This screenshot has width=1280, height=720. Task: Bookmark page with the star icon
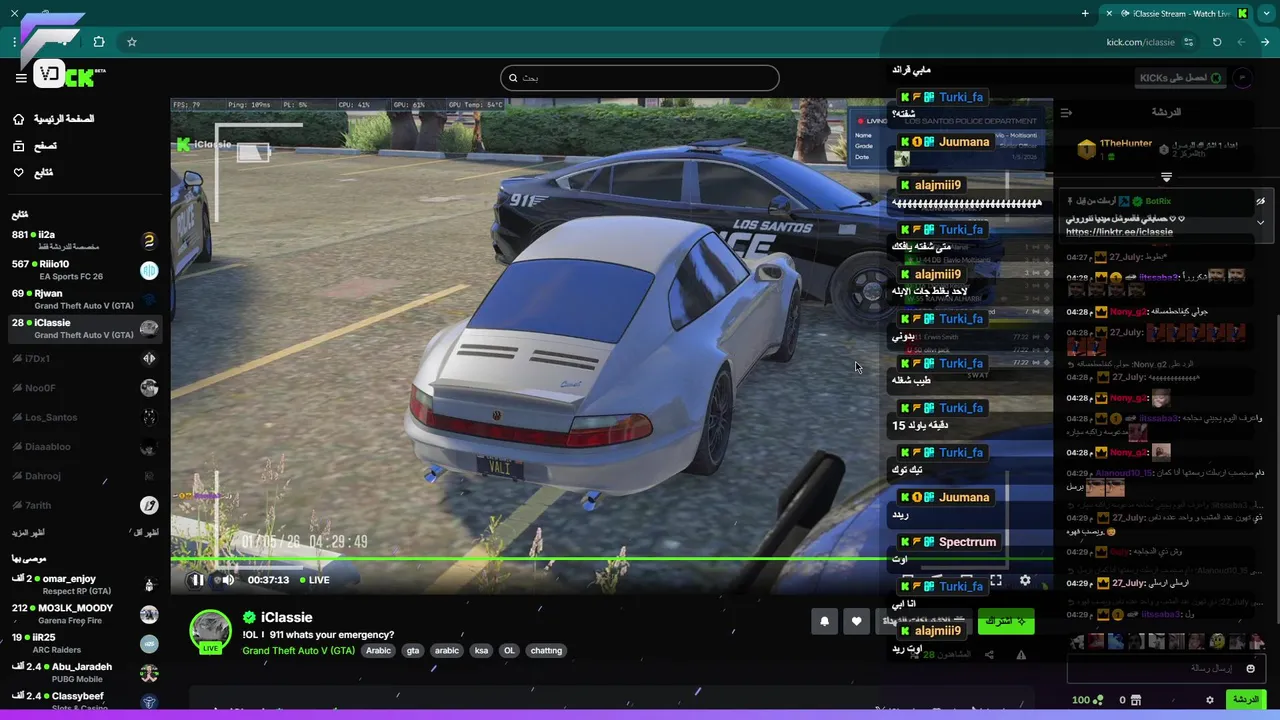pyautogui.click(x=131, y=42)
